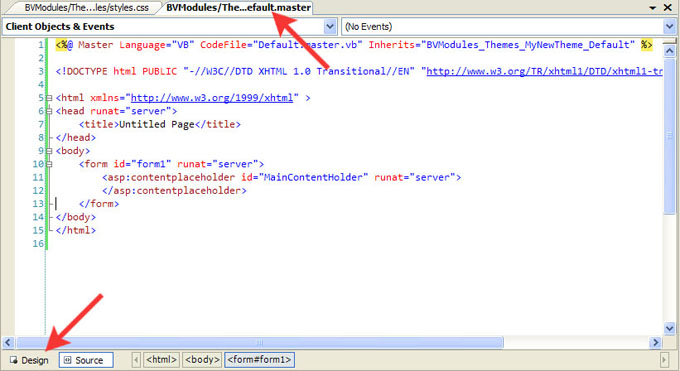Click vertical scrollbar down arrow
The width and height of the screenshot is (680, 371).
669,328
